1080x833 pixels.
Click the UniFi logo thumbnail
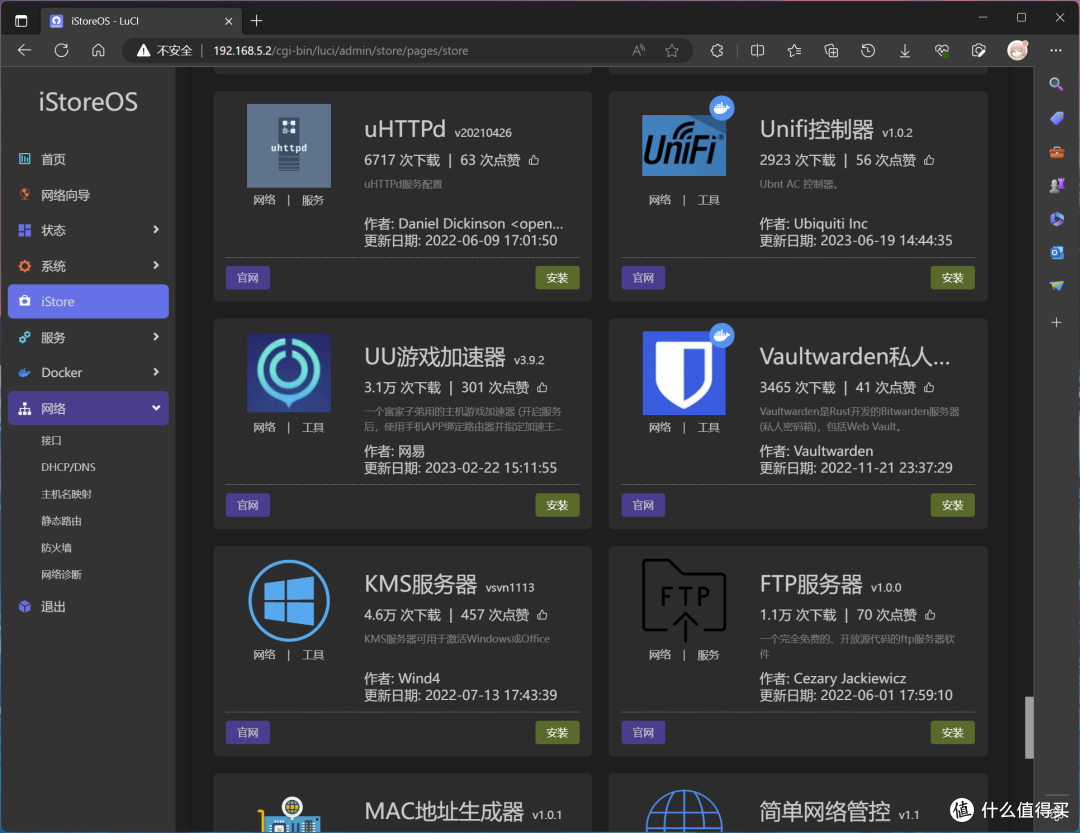coord(684,145)
